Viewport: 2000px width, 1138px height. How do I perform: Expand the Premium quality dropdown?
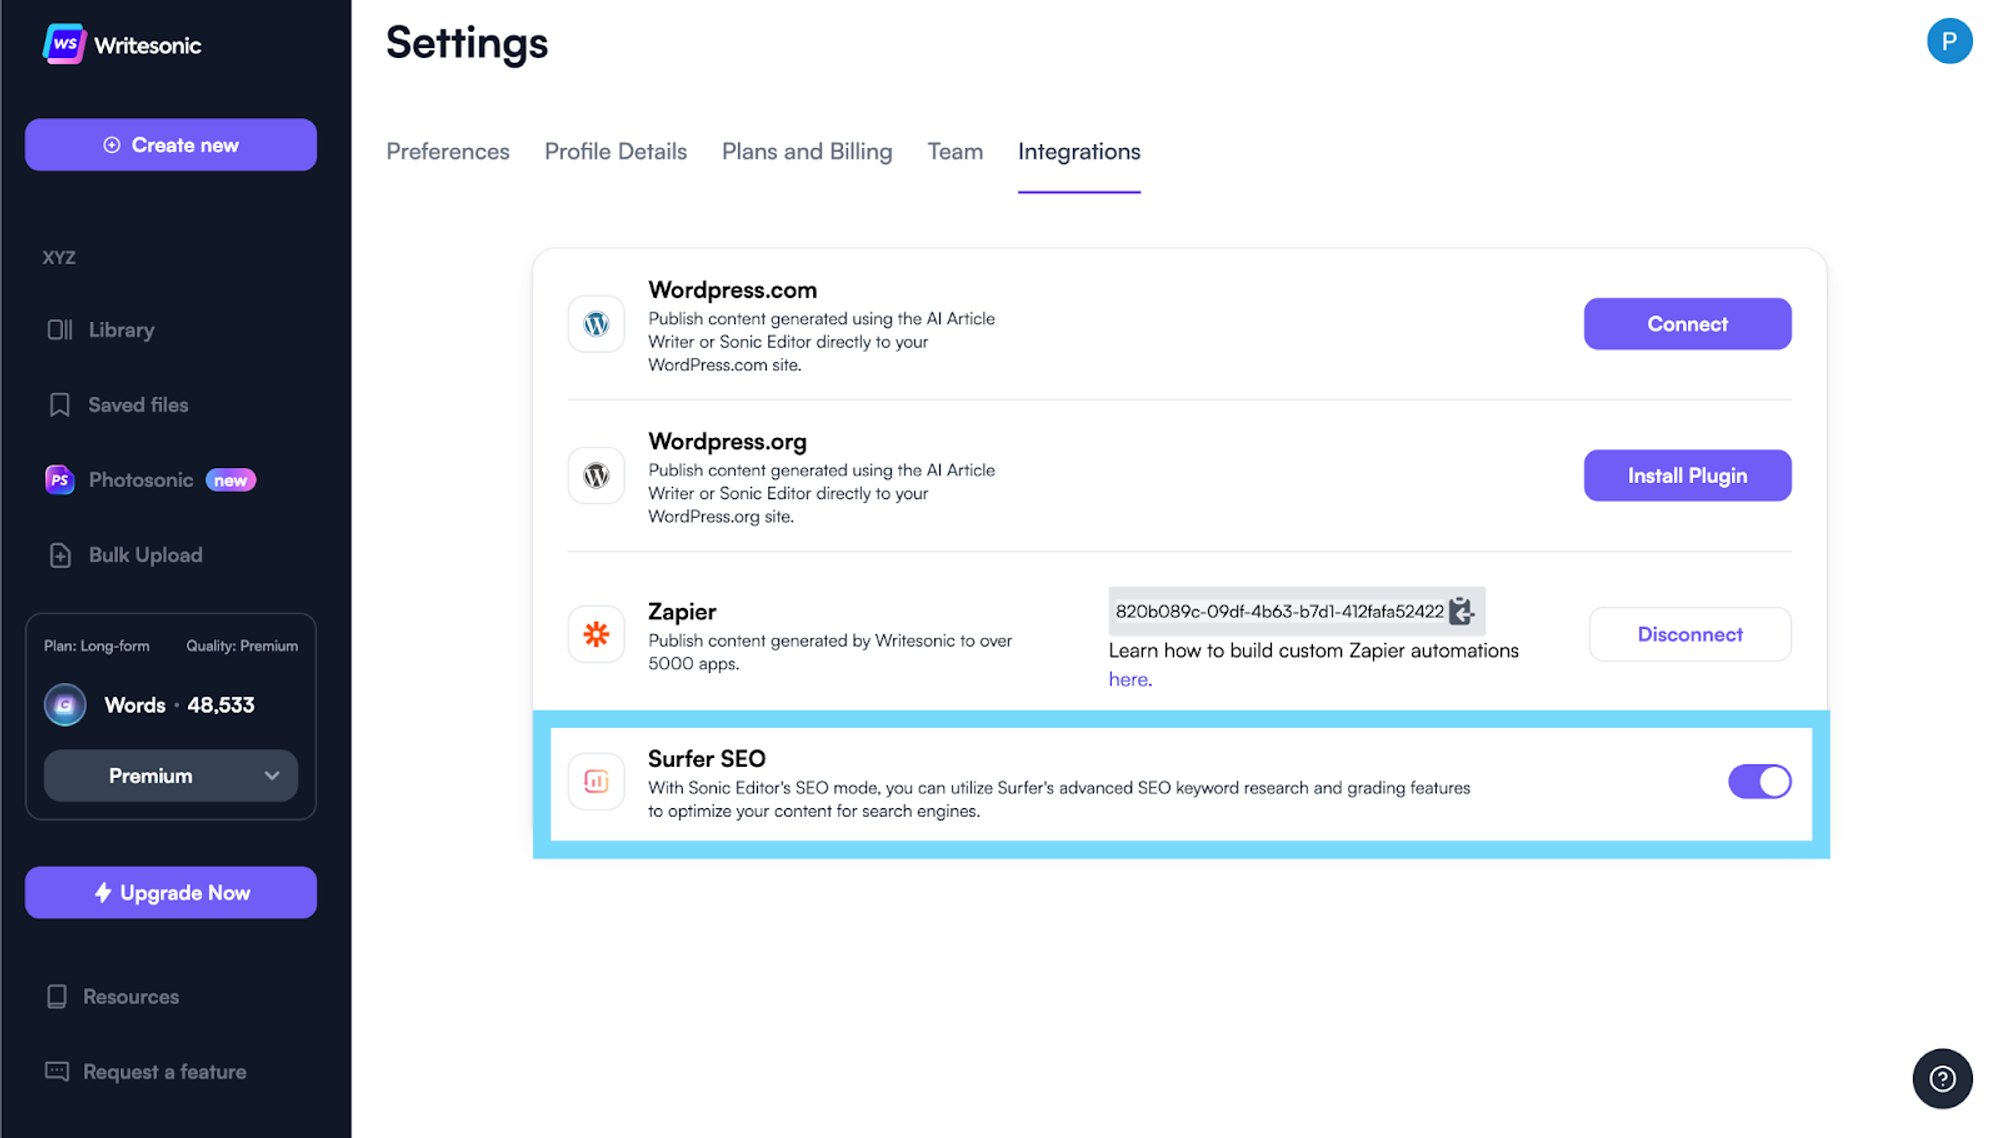[x=171, y=776]
